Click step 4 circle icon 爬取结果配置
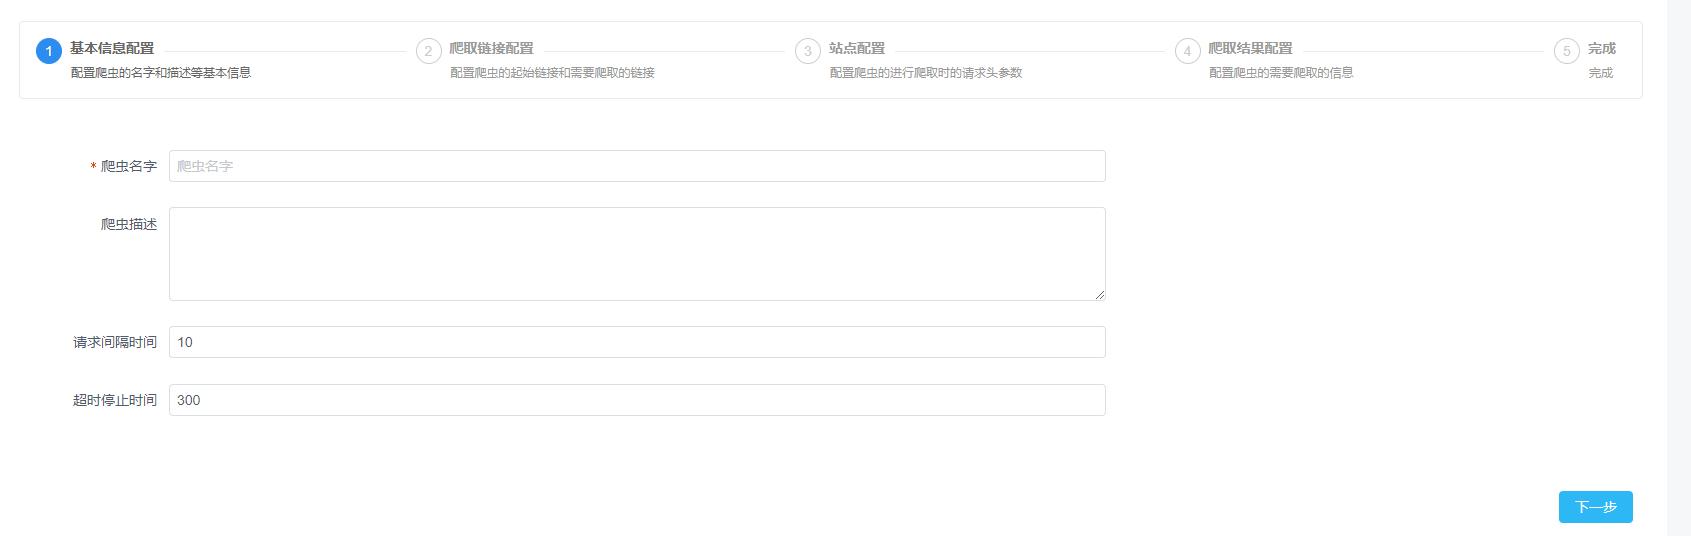Screen dimensions: 1691x536 coord(1187,51)
